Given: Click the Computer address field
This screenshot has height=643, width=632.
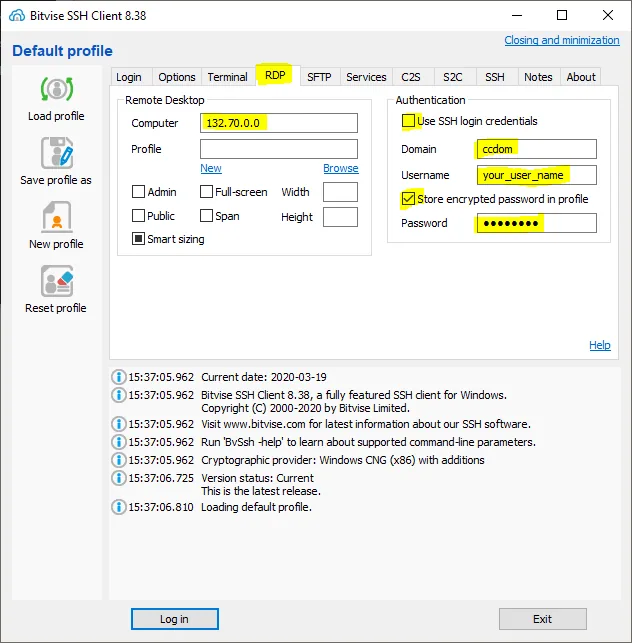Looking at the screenshot, I should pos(279,123).
